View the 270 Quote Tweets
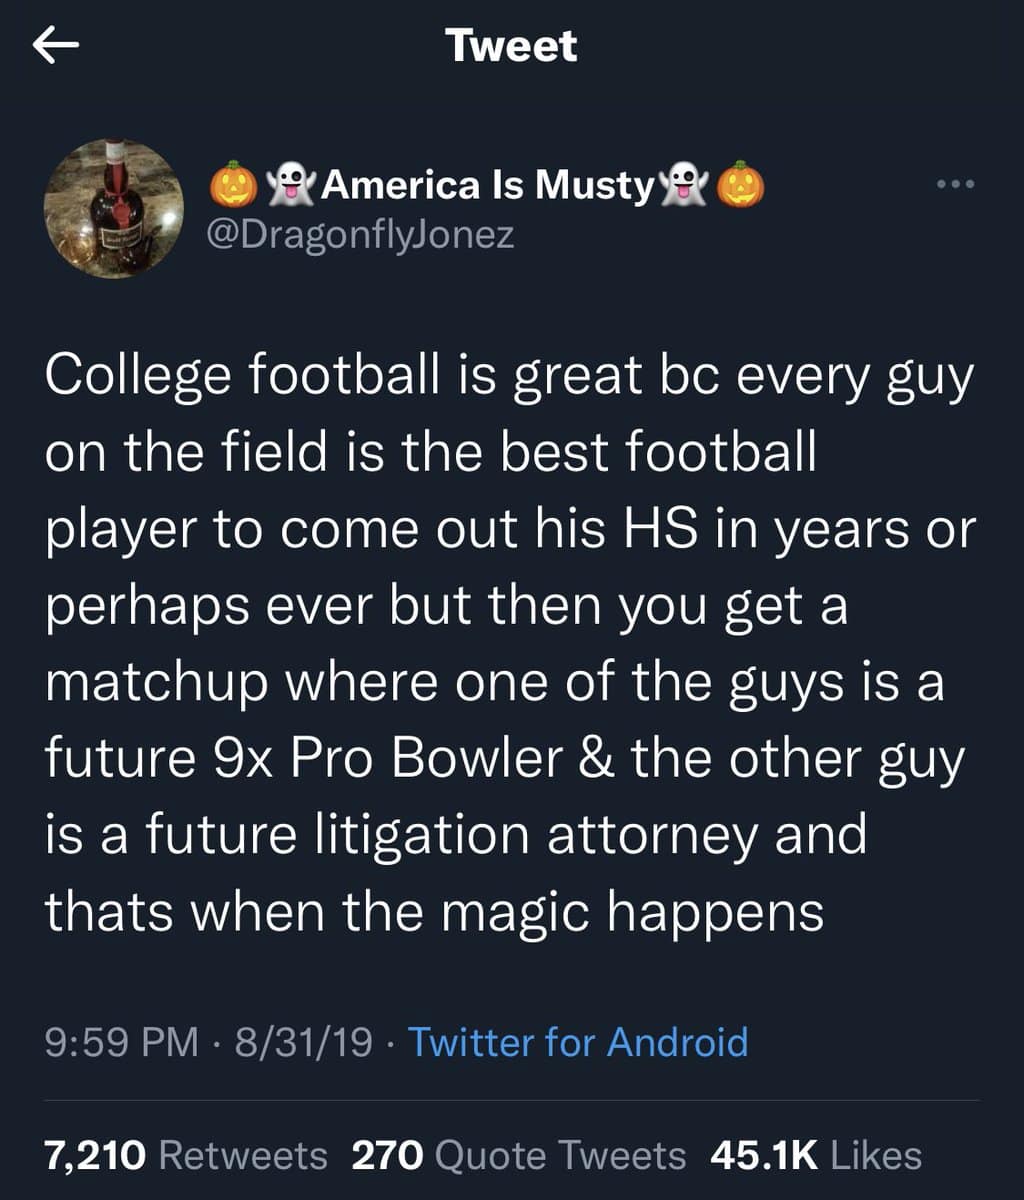The height and width of the screenshot is (1200, 1024). pos(519,1155)
